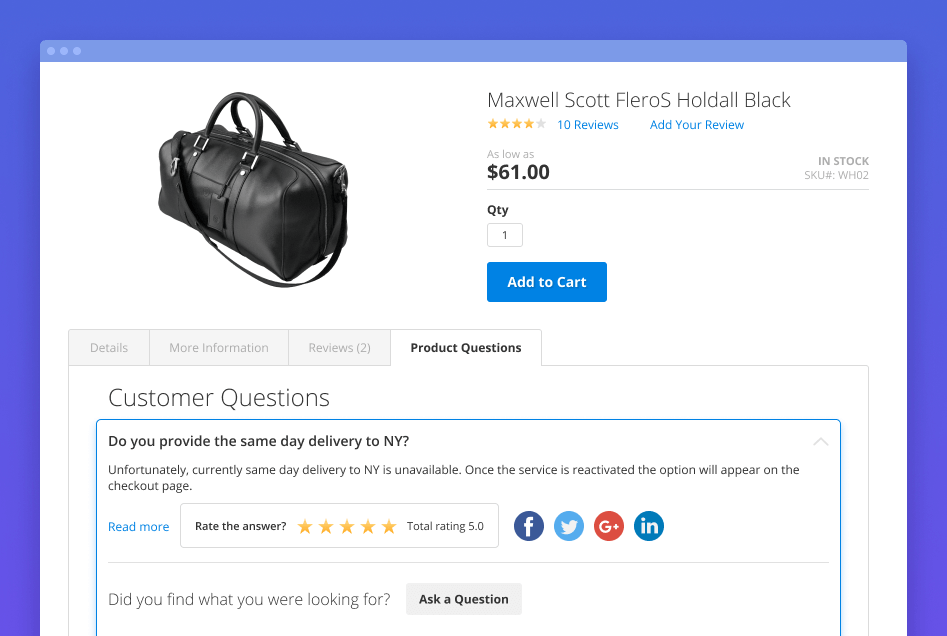Click the Qty input field
The height and width of the screenshot is (636, 947).
click(504, 234)
